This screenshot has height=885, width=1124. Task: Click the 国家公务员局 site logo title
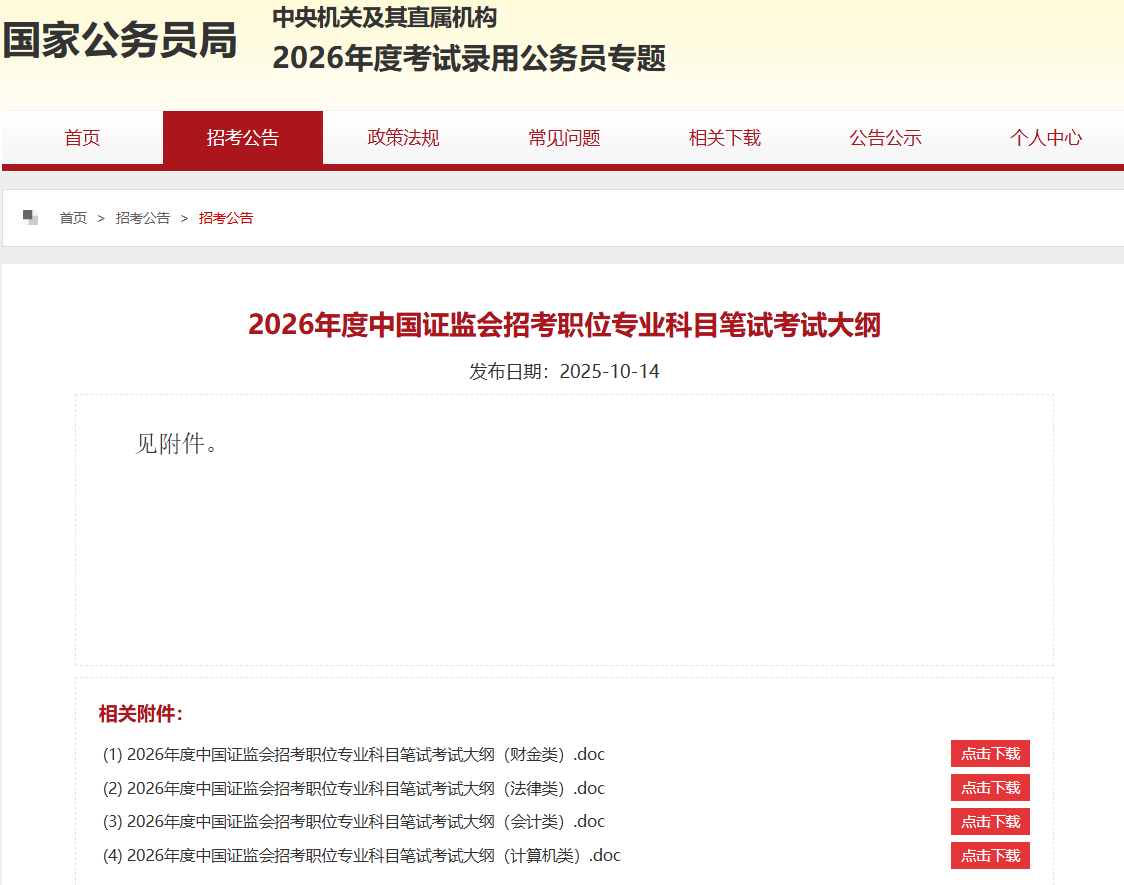coord(120,41)
